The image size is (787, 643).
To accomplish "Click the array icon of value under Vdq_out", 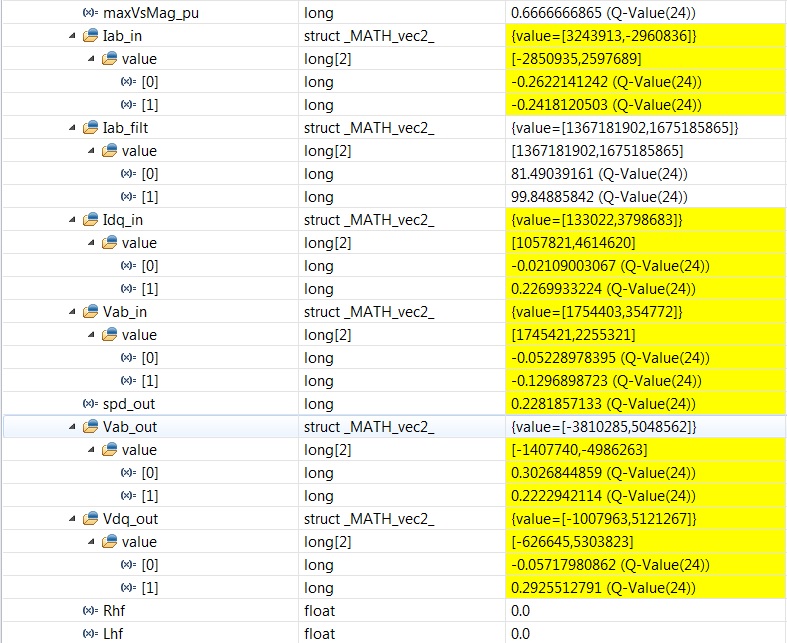I will (x=109, y=542).
